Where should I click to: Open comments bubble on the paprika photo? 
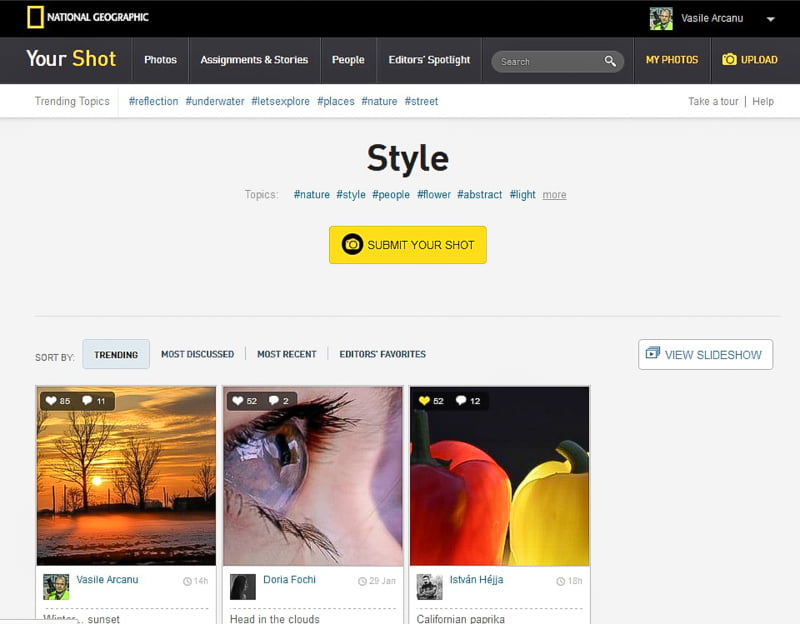point(461,401)
